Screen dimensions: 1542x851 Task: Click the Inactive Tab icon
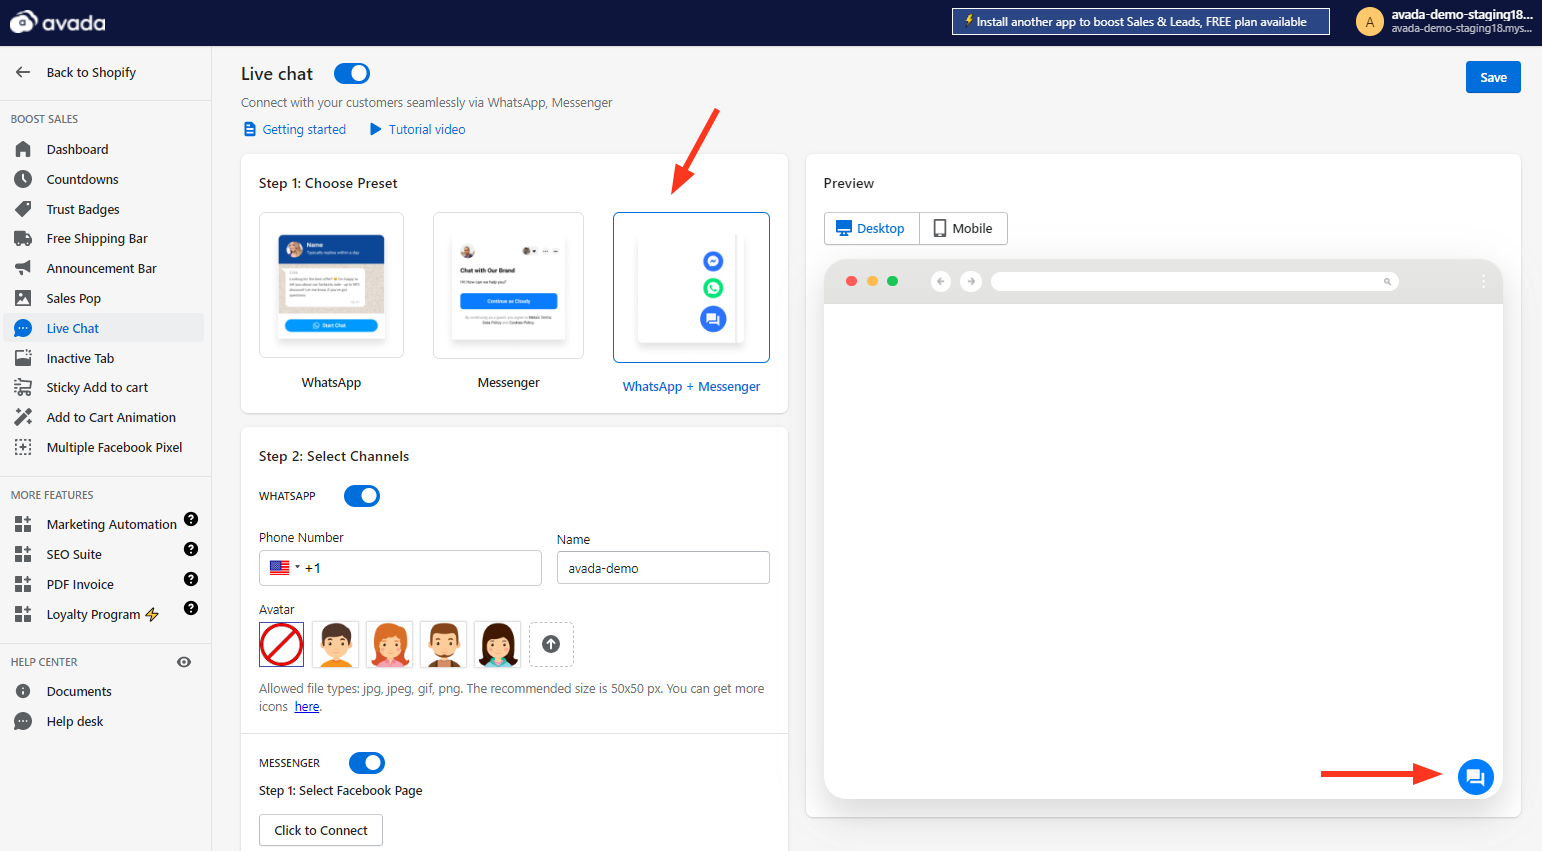(23, 358)
